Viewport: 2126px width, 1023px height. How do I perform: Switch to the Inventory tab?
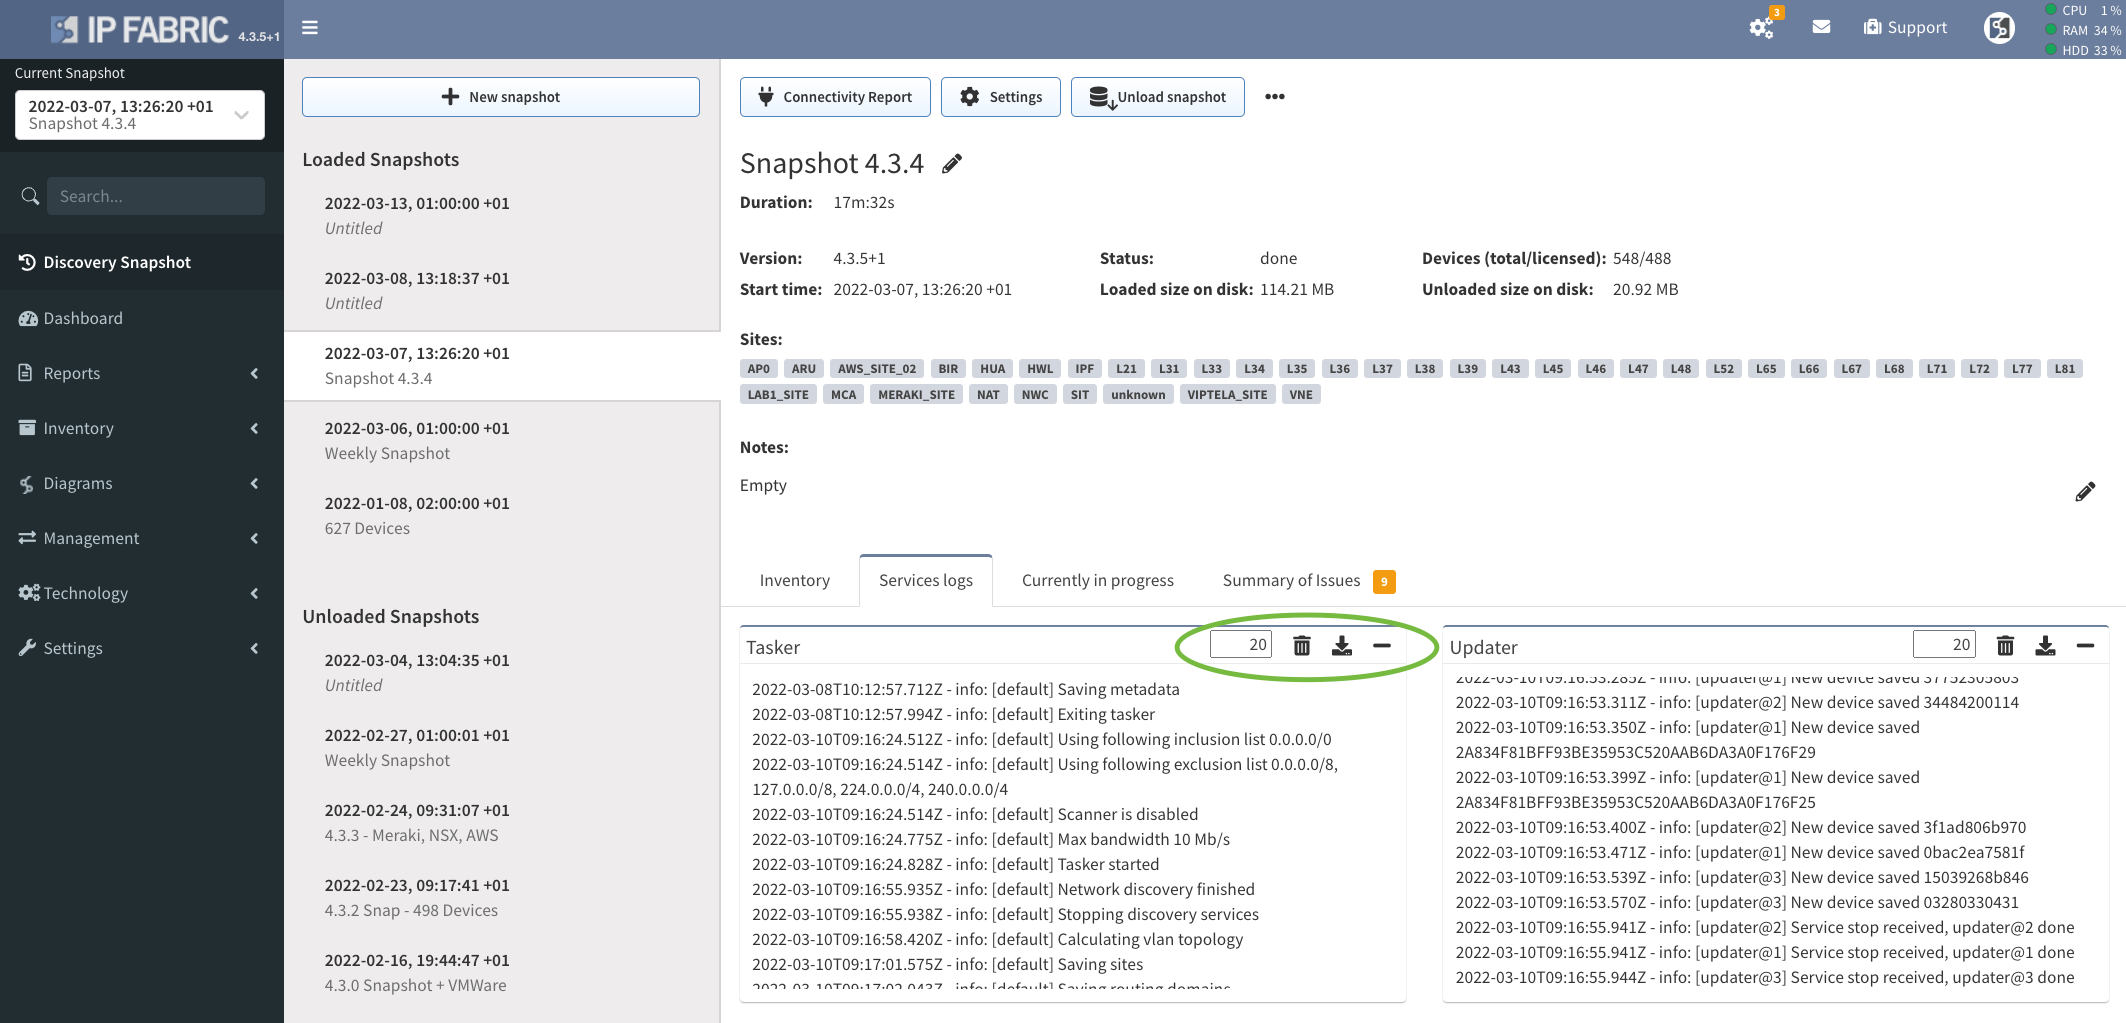click(794, 580)
